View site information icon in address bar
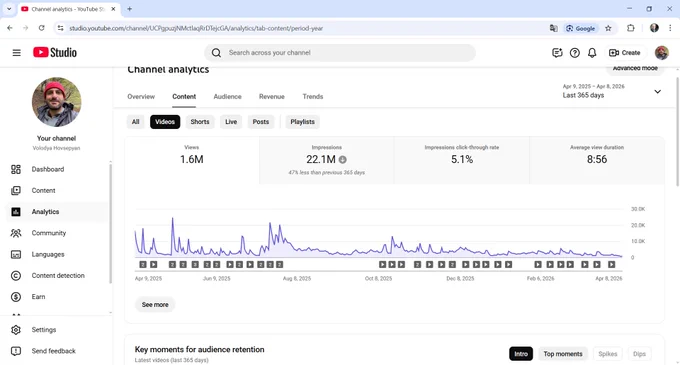Image resolution: width=680 pixels, height=365 pixels. pyautogui.click(x=61, y=28)
